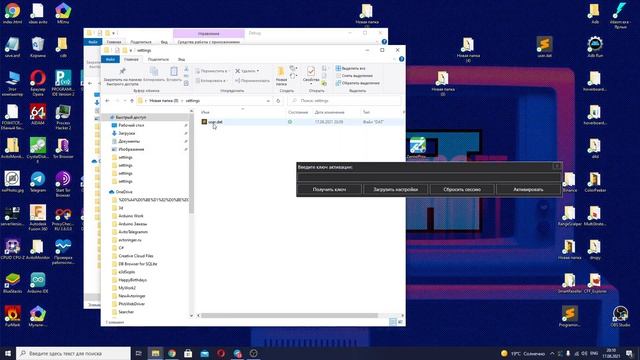Close the activation key dialog
The height and width of the screenshot is (360, 640).
pyautogui.click(x=557, y=166)
